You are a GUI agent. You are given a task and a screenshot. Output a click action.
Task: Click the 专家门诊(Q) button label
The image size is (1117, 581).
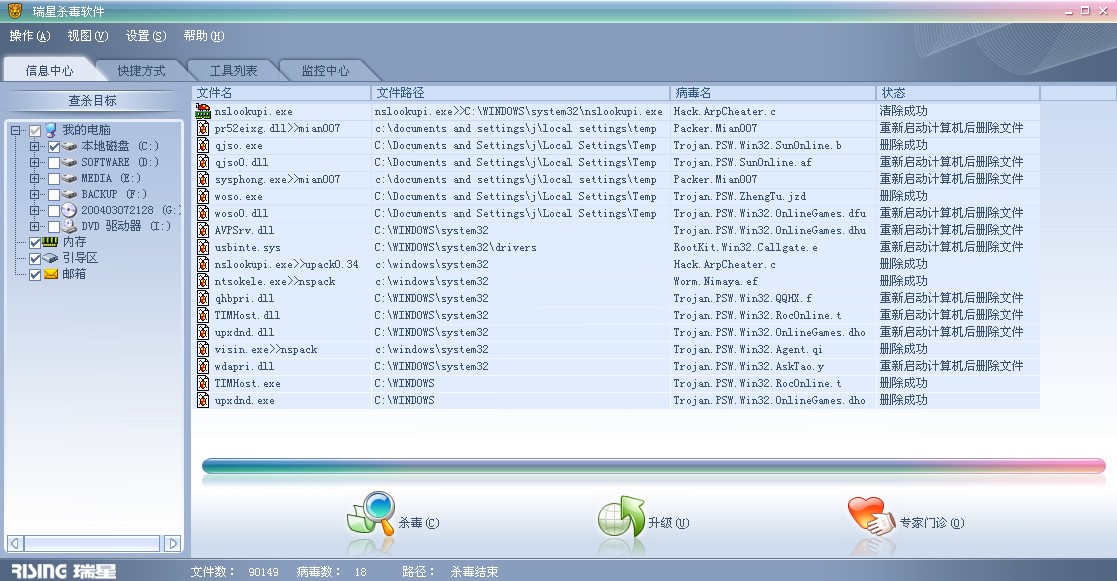click(932, 523)
